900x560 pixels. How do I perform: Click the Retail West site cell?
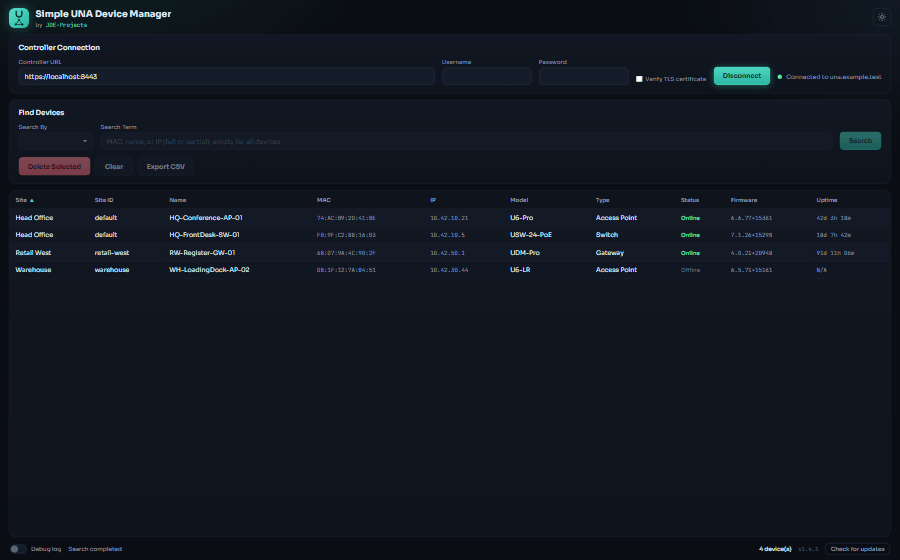(x=33, y=252)
